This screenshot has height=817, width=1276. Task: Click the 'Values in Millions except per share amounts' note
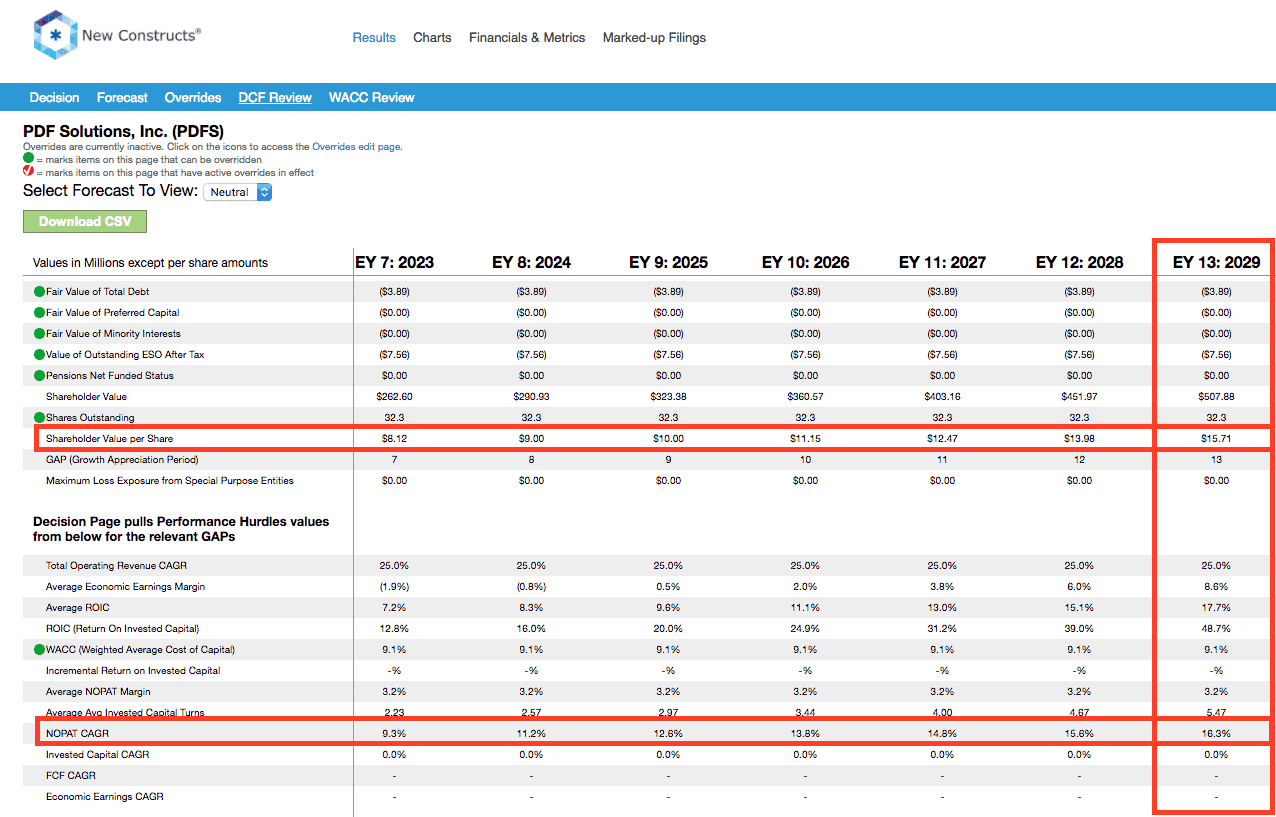click(x=150, y=263)
